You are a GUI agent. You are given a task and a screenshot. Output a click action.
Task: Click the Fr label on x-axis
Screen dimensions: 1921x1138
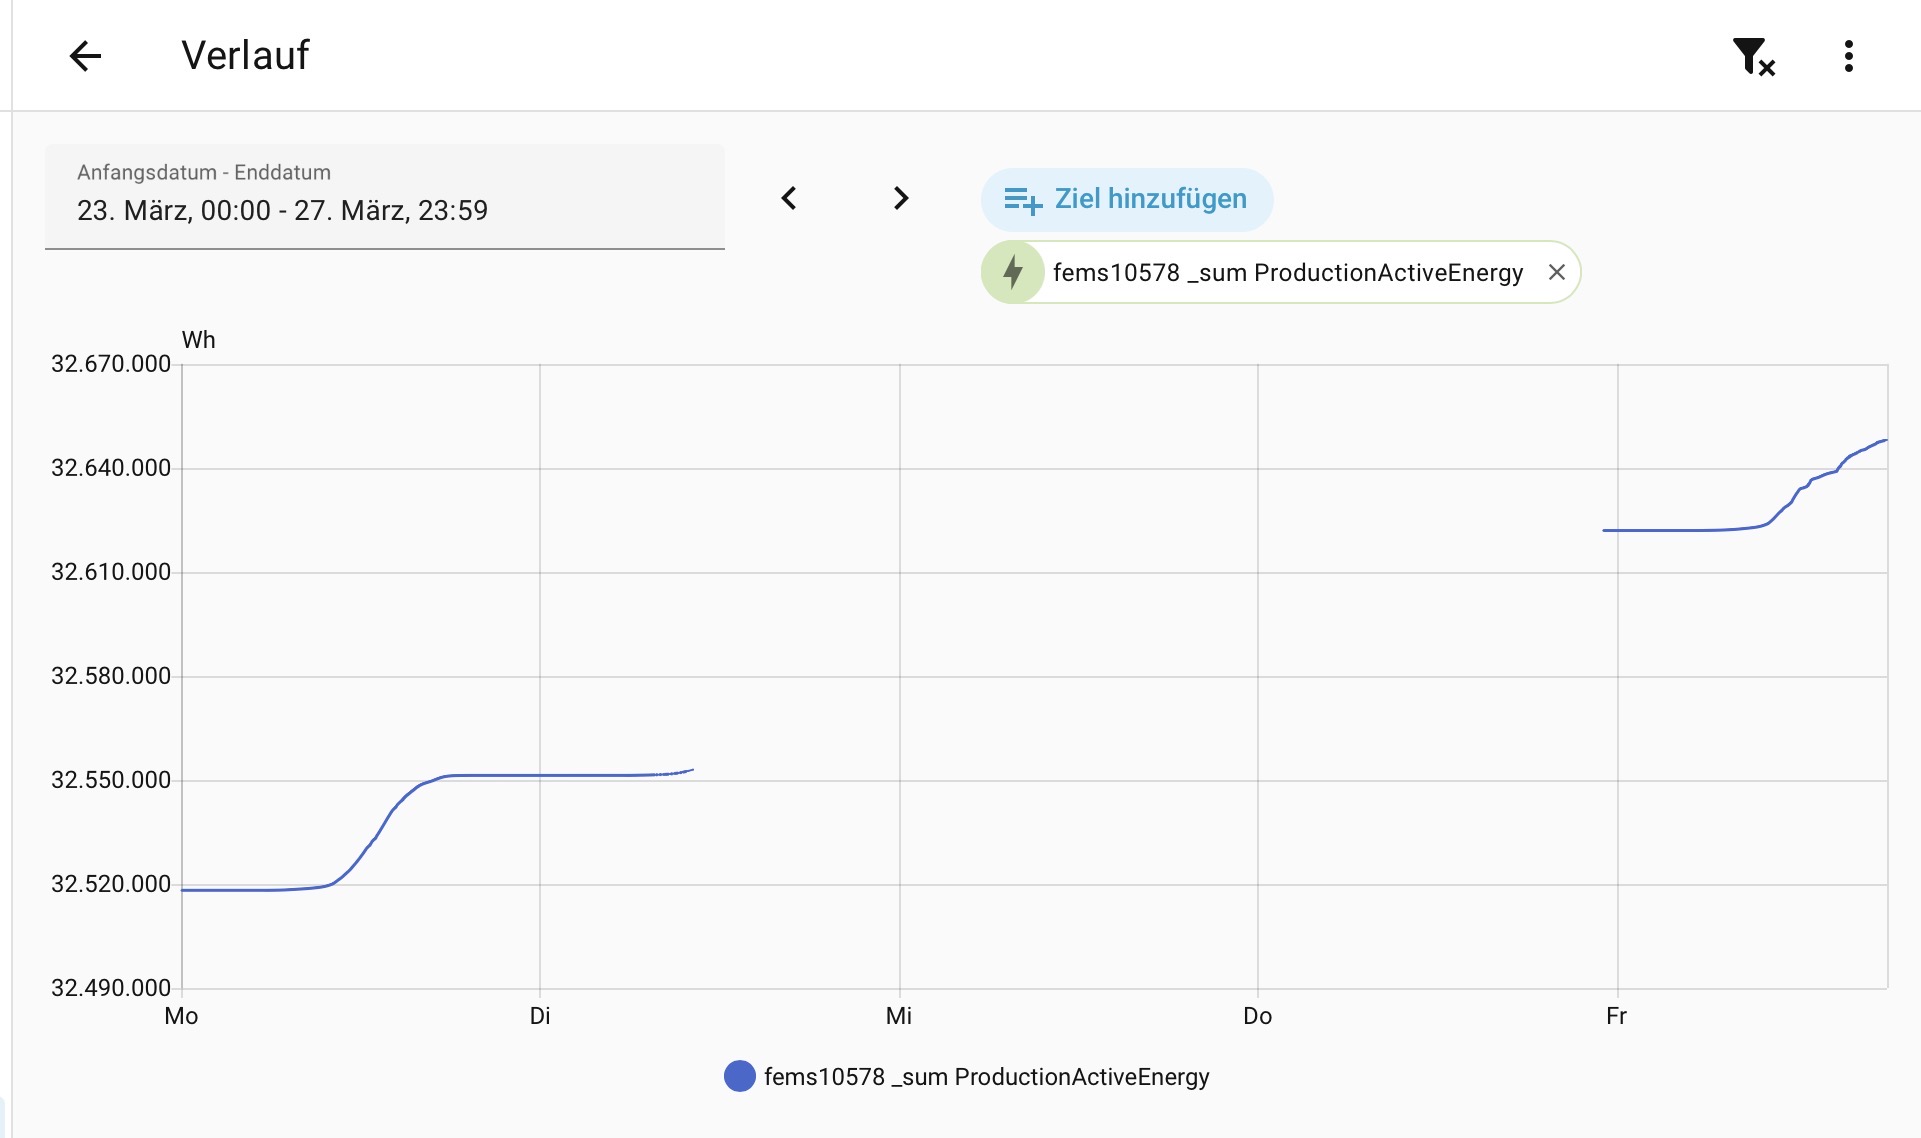click(x=1616, y=1016)
